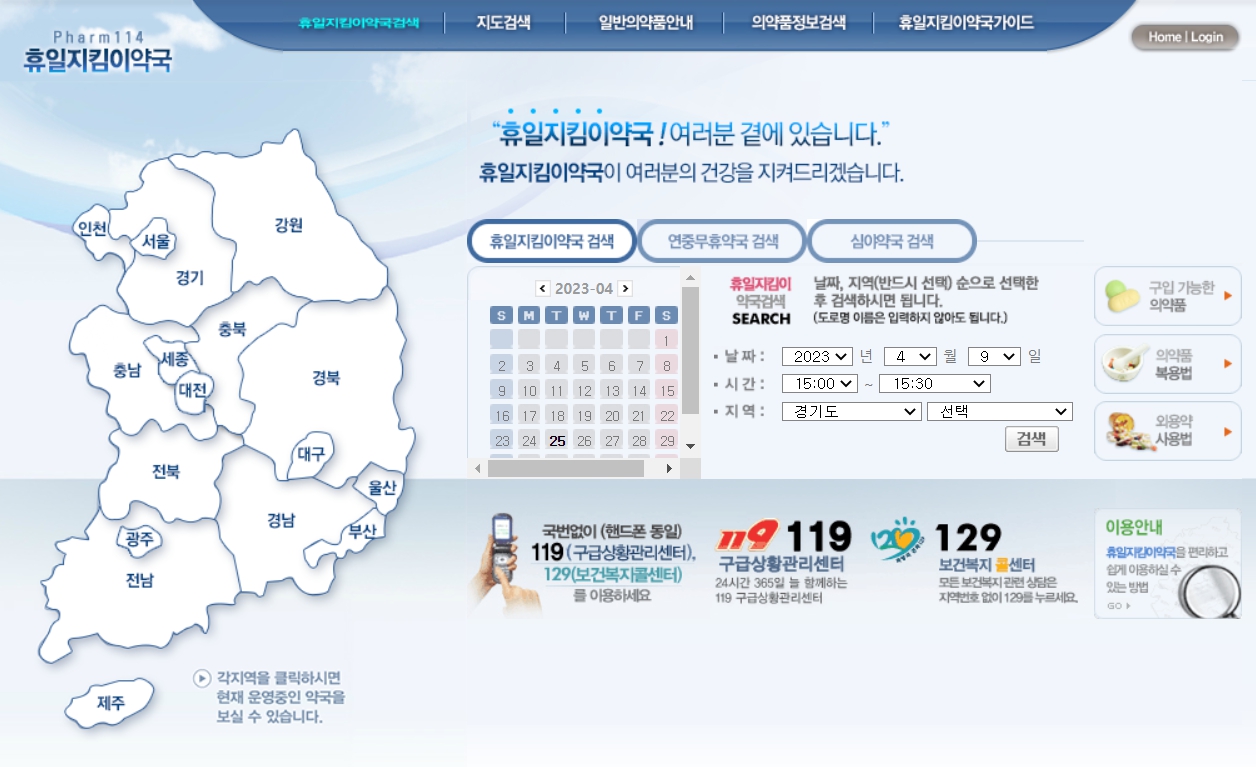The width and height of the screenshot is (1256, 767).
Task: Select 인천 on the map
Action: [92, 228]
